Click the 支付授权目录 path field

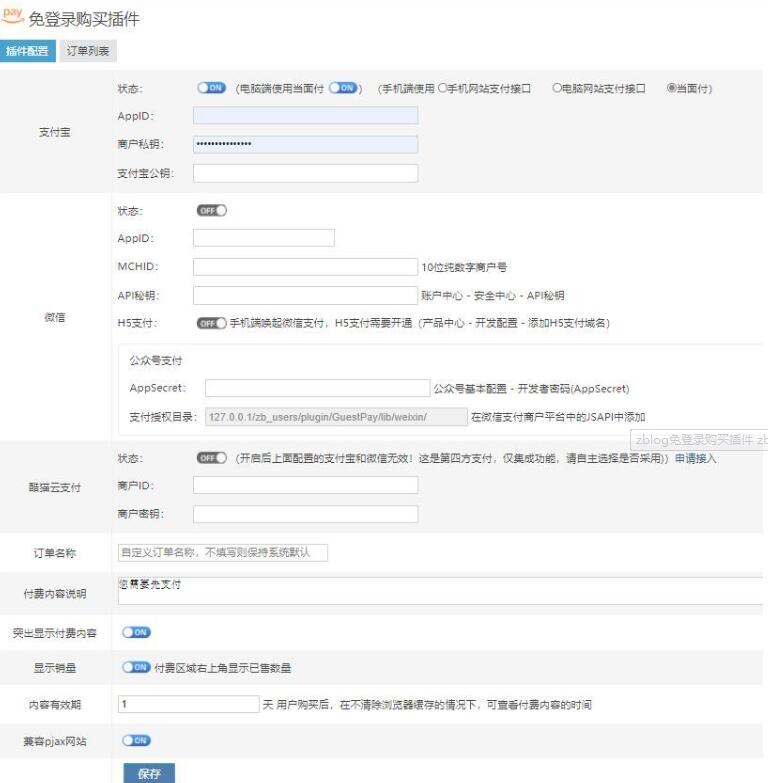tap(336, 417)
